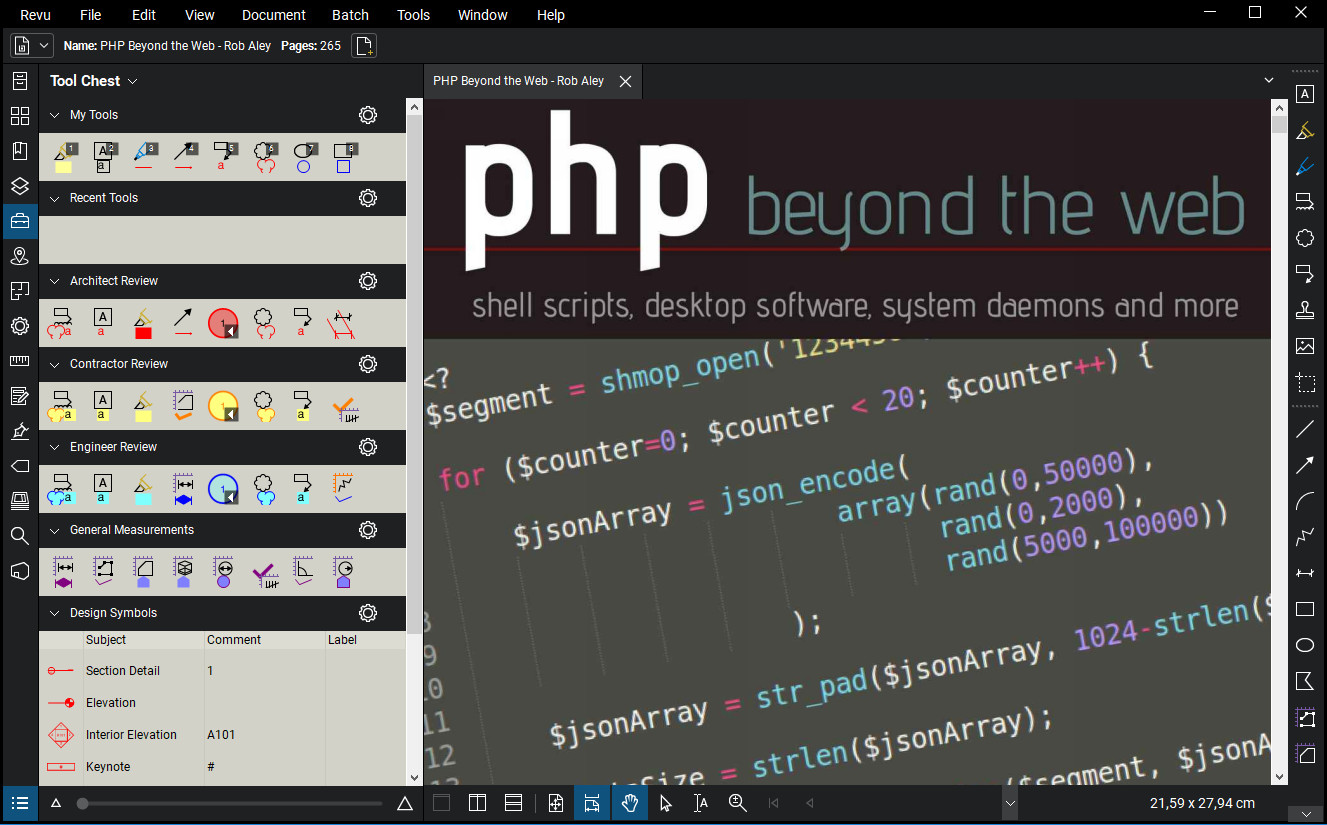Collapse the Recent Tools section
1327x825 pixels.
(55, 198)
